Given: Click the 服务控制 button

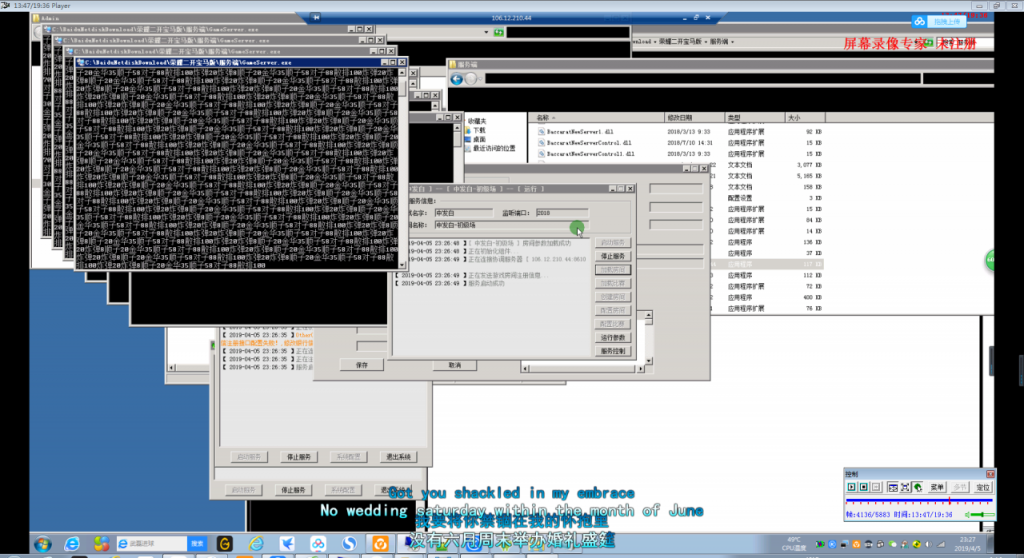Looking at the screenshot, I should click(612, 352).
